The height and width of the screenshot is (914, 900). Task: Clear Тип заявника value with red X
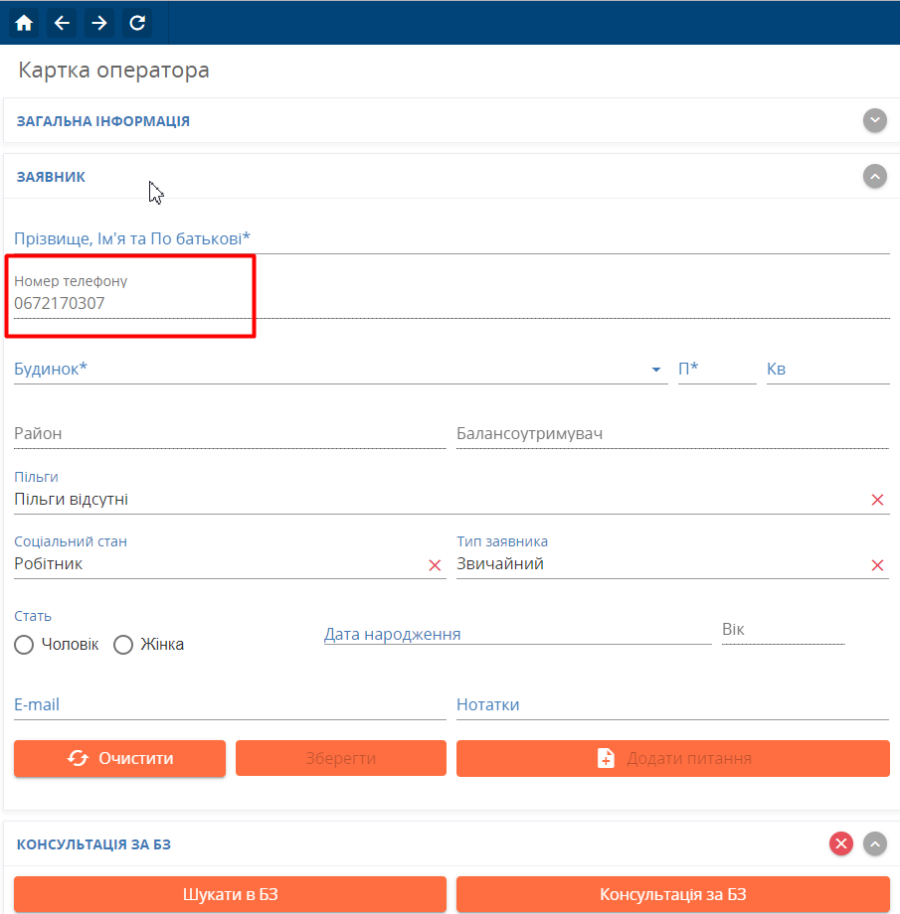(877, 565)
